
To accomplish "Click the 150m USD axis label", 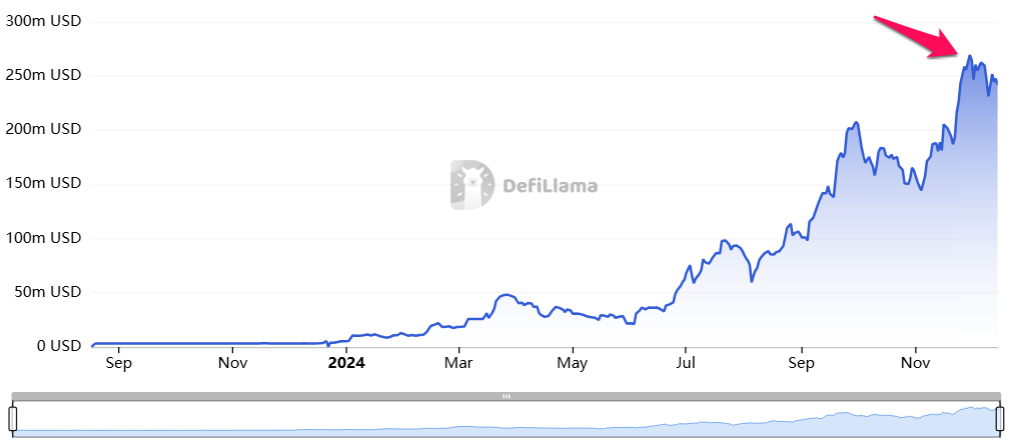I will (x=43, y=184).
